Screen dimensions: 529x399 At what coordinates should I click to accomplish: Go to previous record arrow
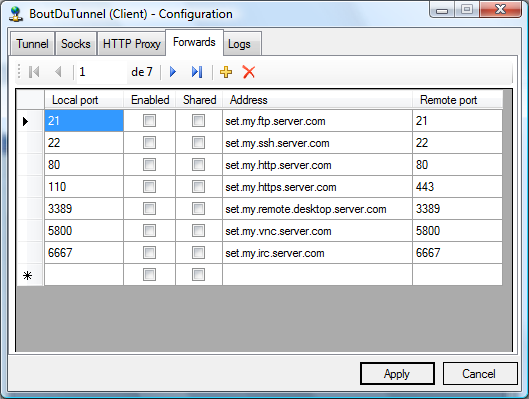tap(58, 72)
